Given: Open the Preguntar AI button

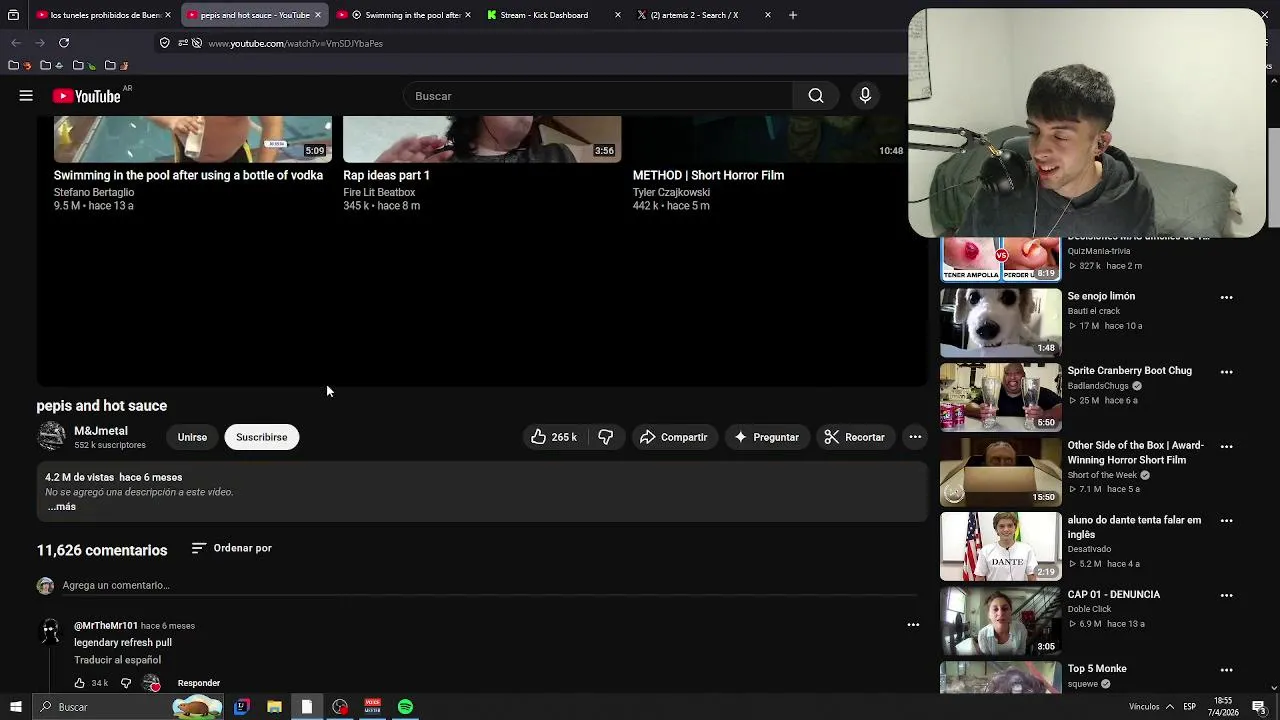Looking at the screenshot, I should [766, 437].
